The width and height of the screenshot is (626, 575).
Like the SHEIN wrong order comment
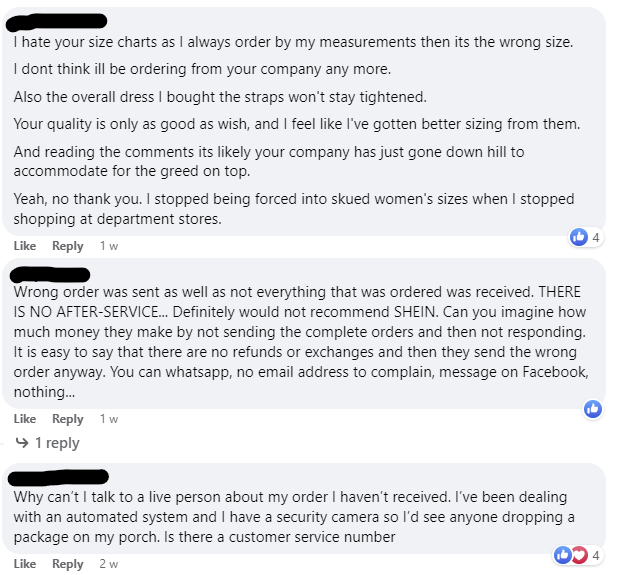point(24,419)
